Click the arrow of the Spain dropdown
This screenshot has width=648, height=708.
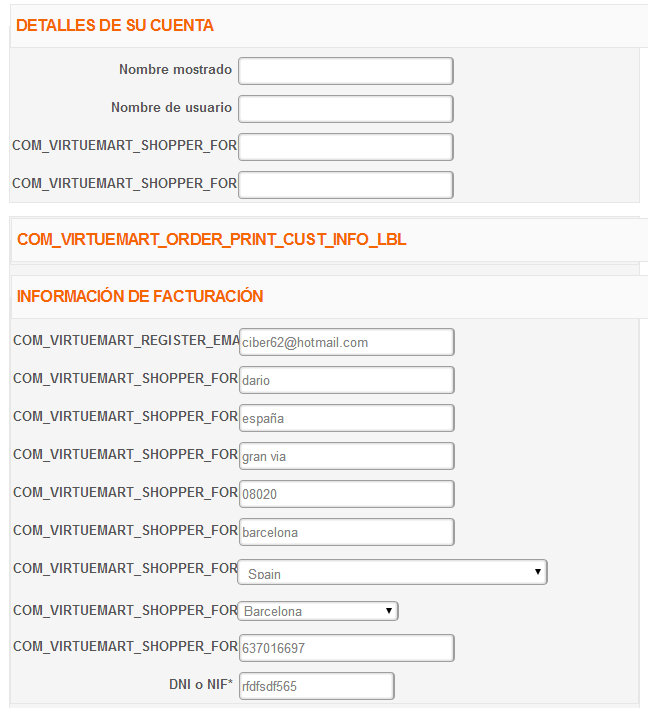tap(537, 572)
